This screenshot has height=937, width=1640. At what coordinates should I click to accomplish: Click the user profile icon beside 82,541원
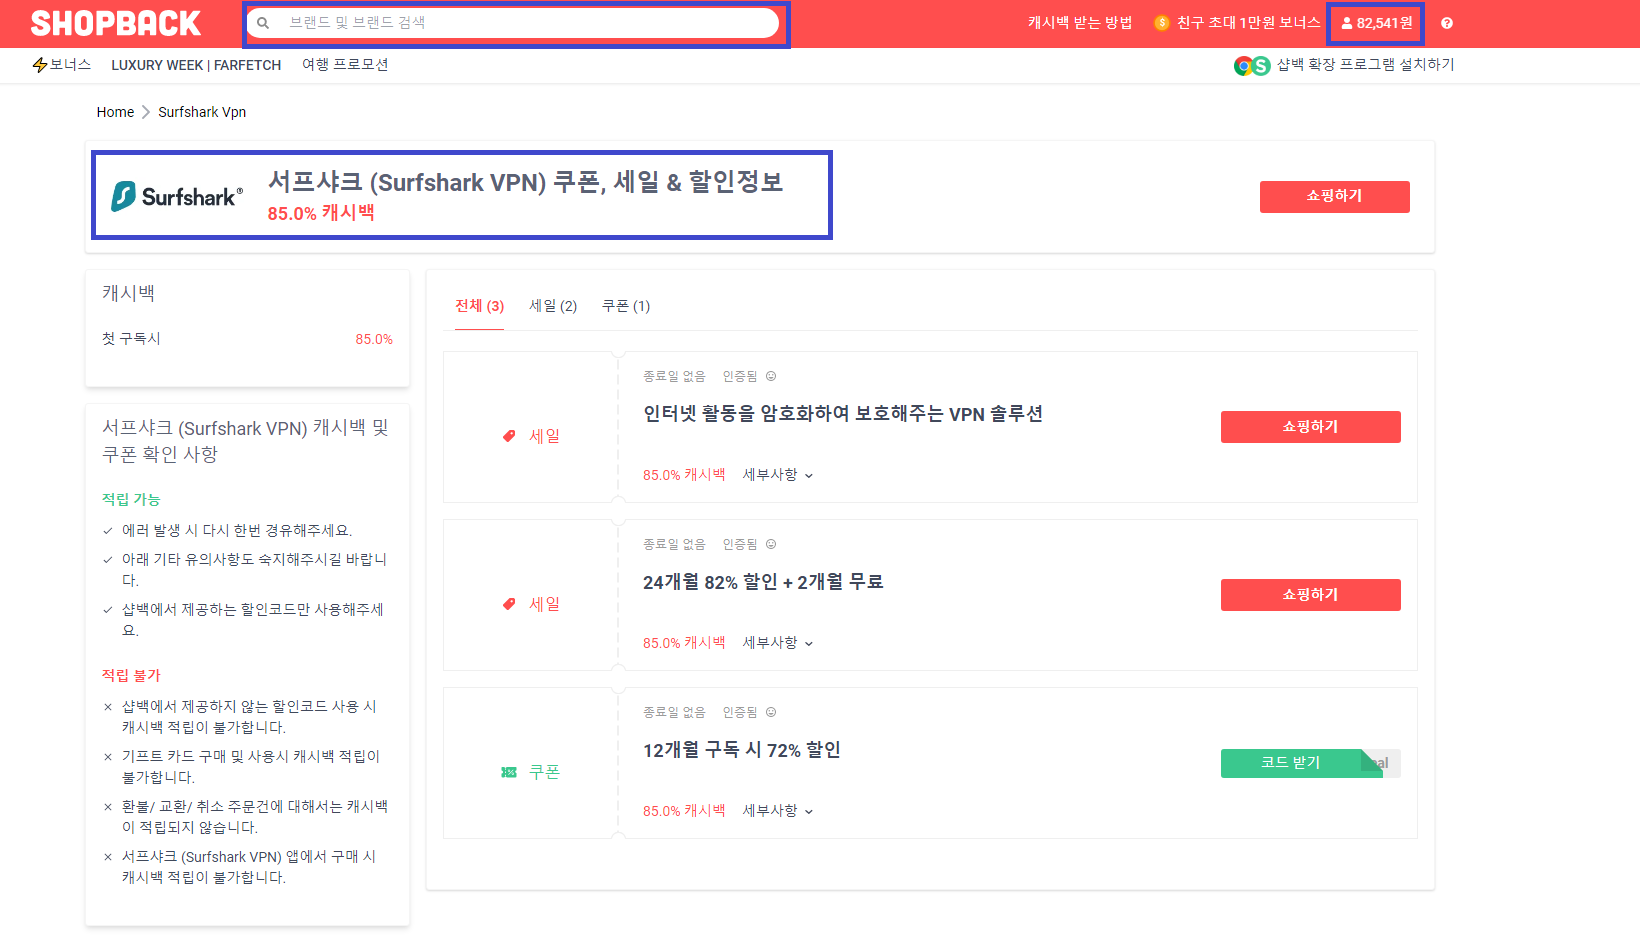pos(1347,23)
